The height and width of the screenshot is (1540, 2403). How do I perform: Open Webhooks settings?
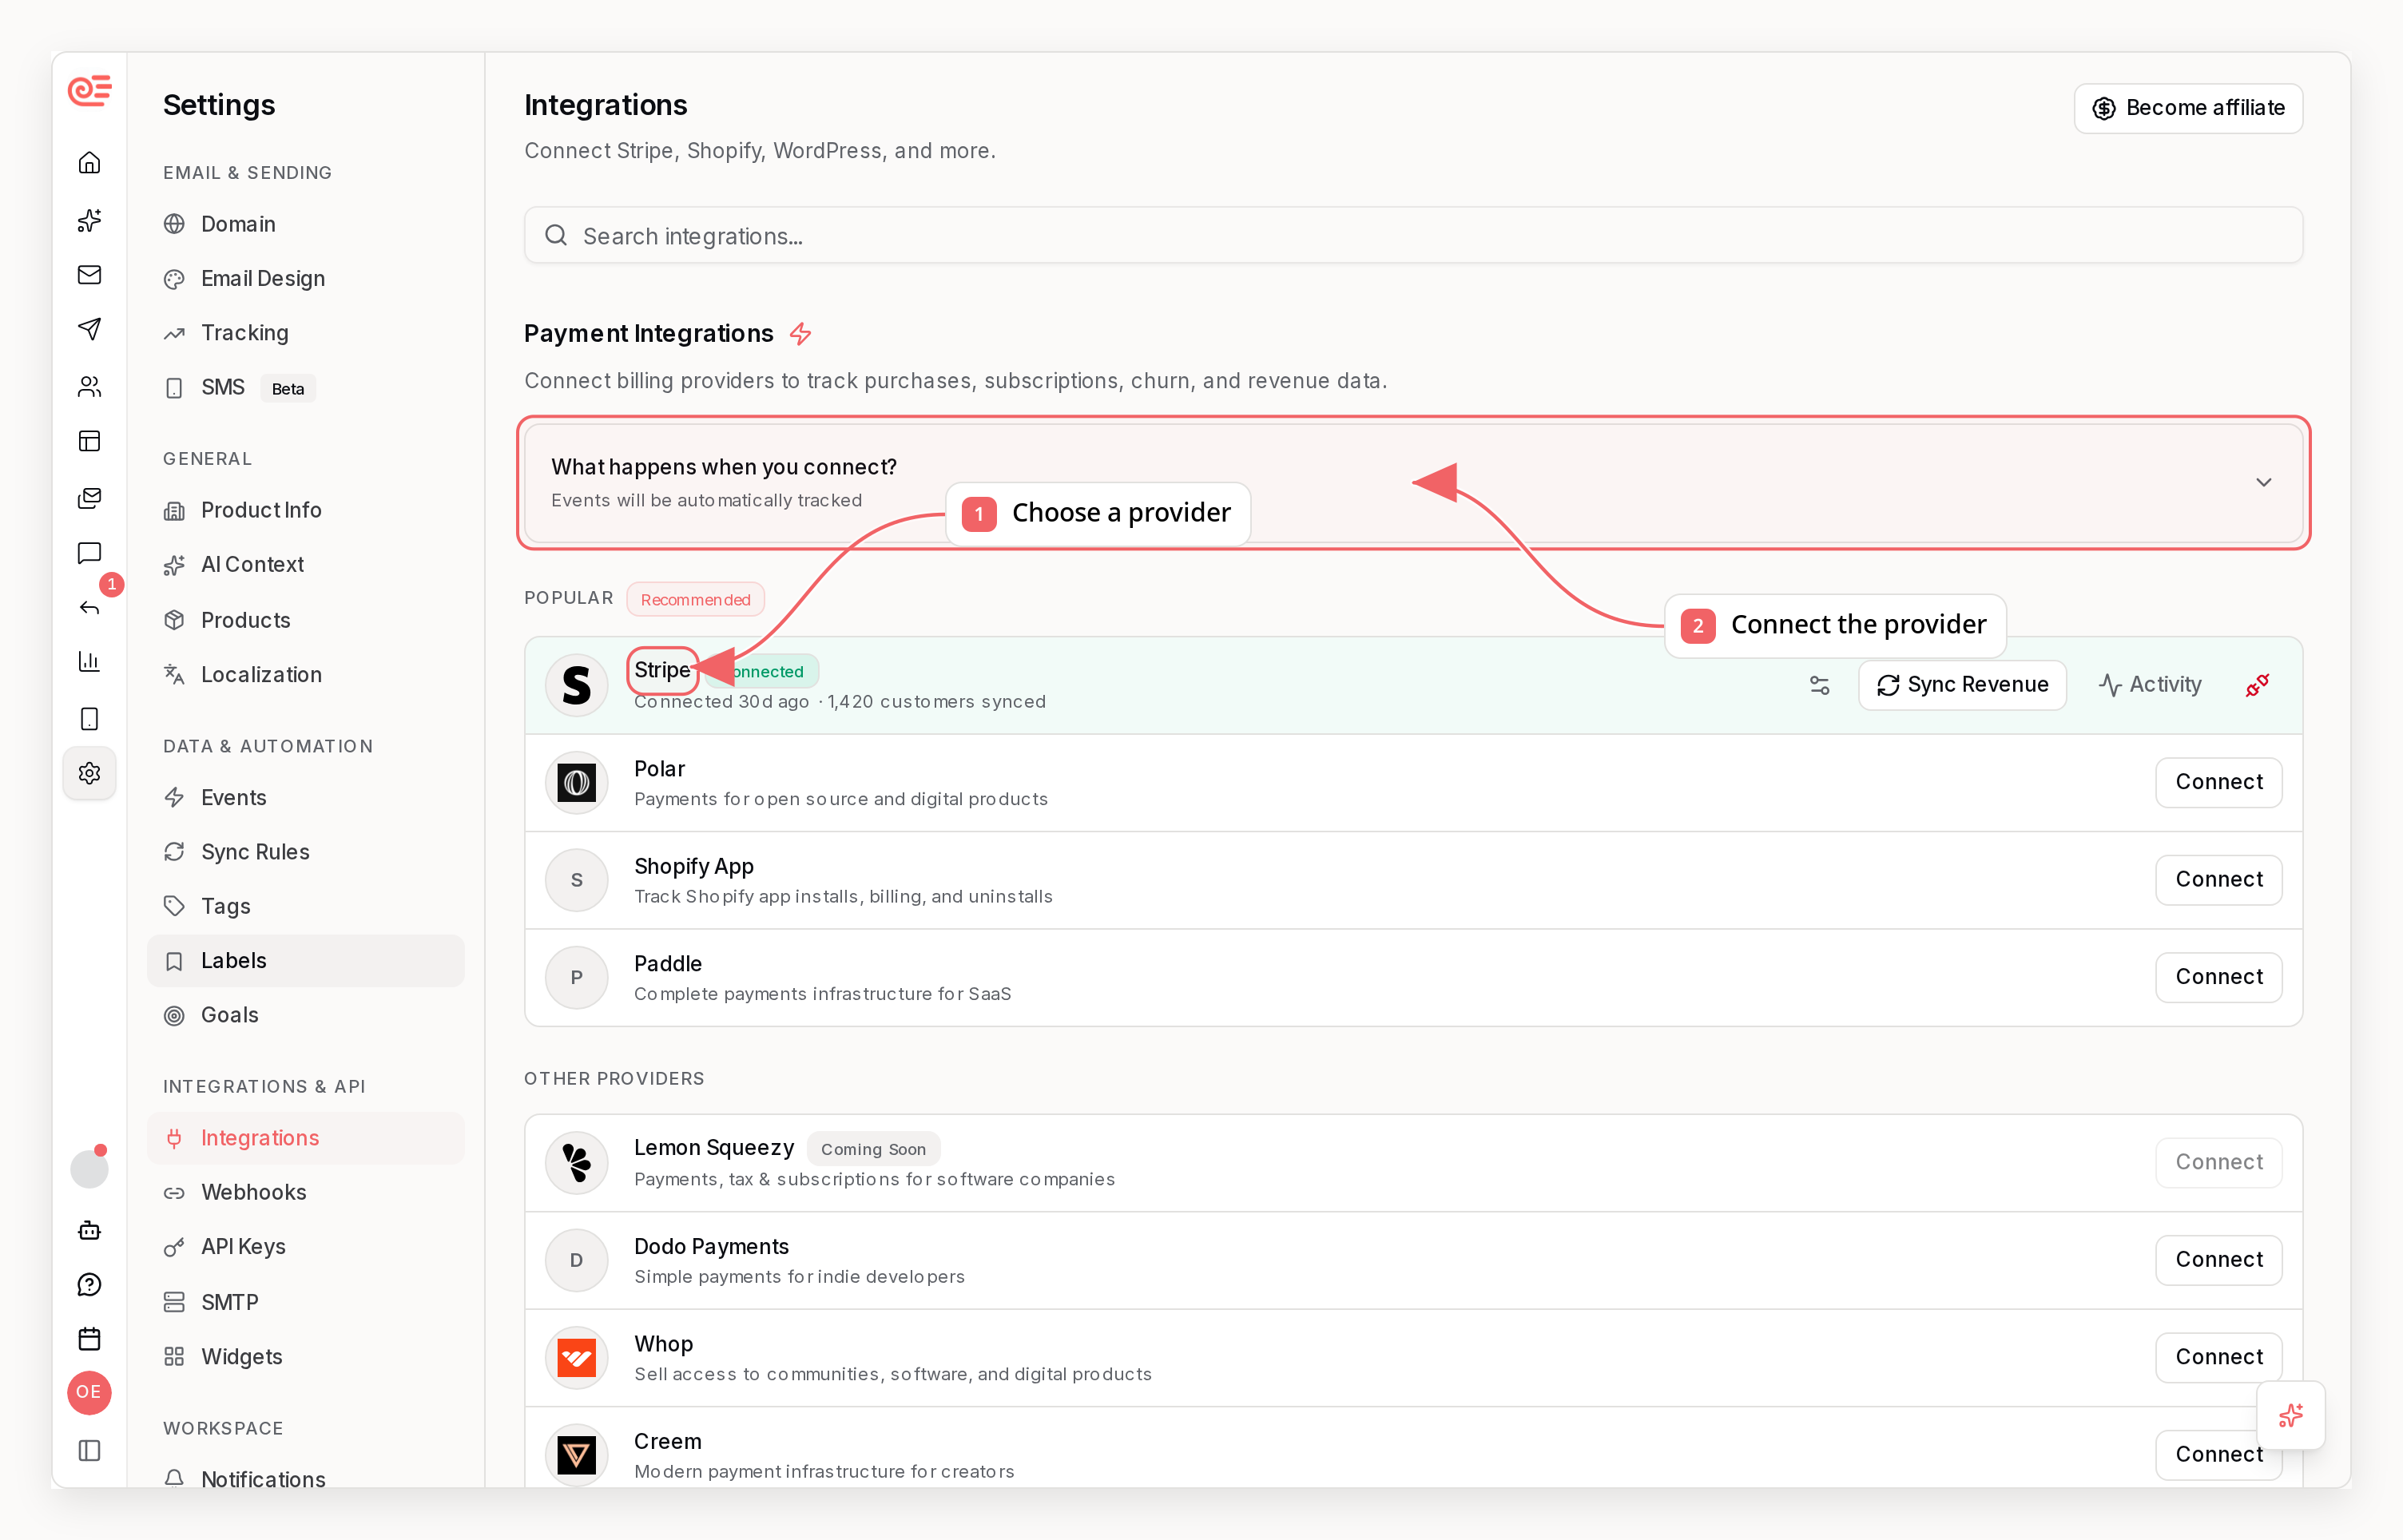click(305, 1193)
